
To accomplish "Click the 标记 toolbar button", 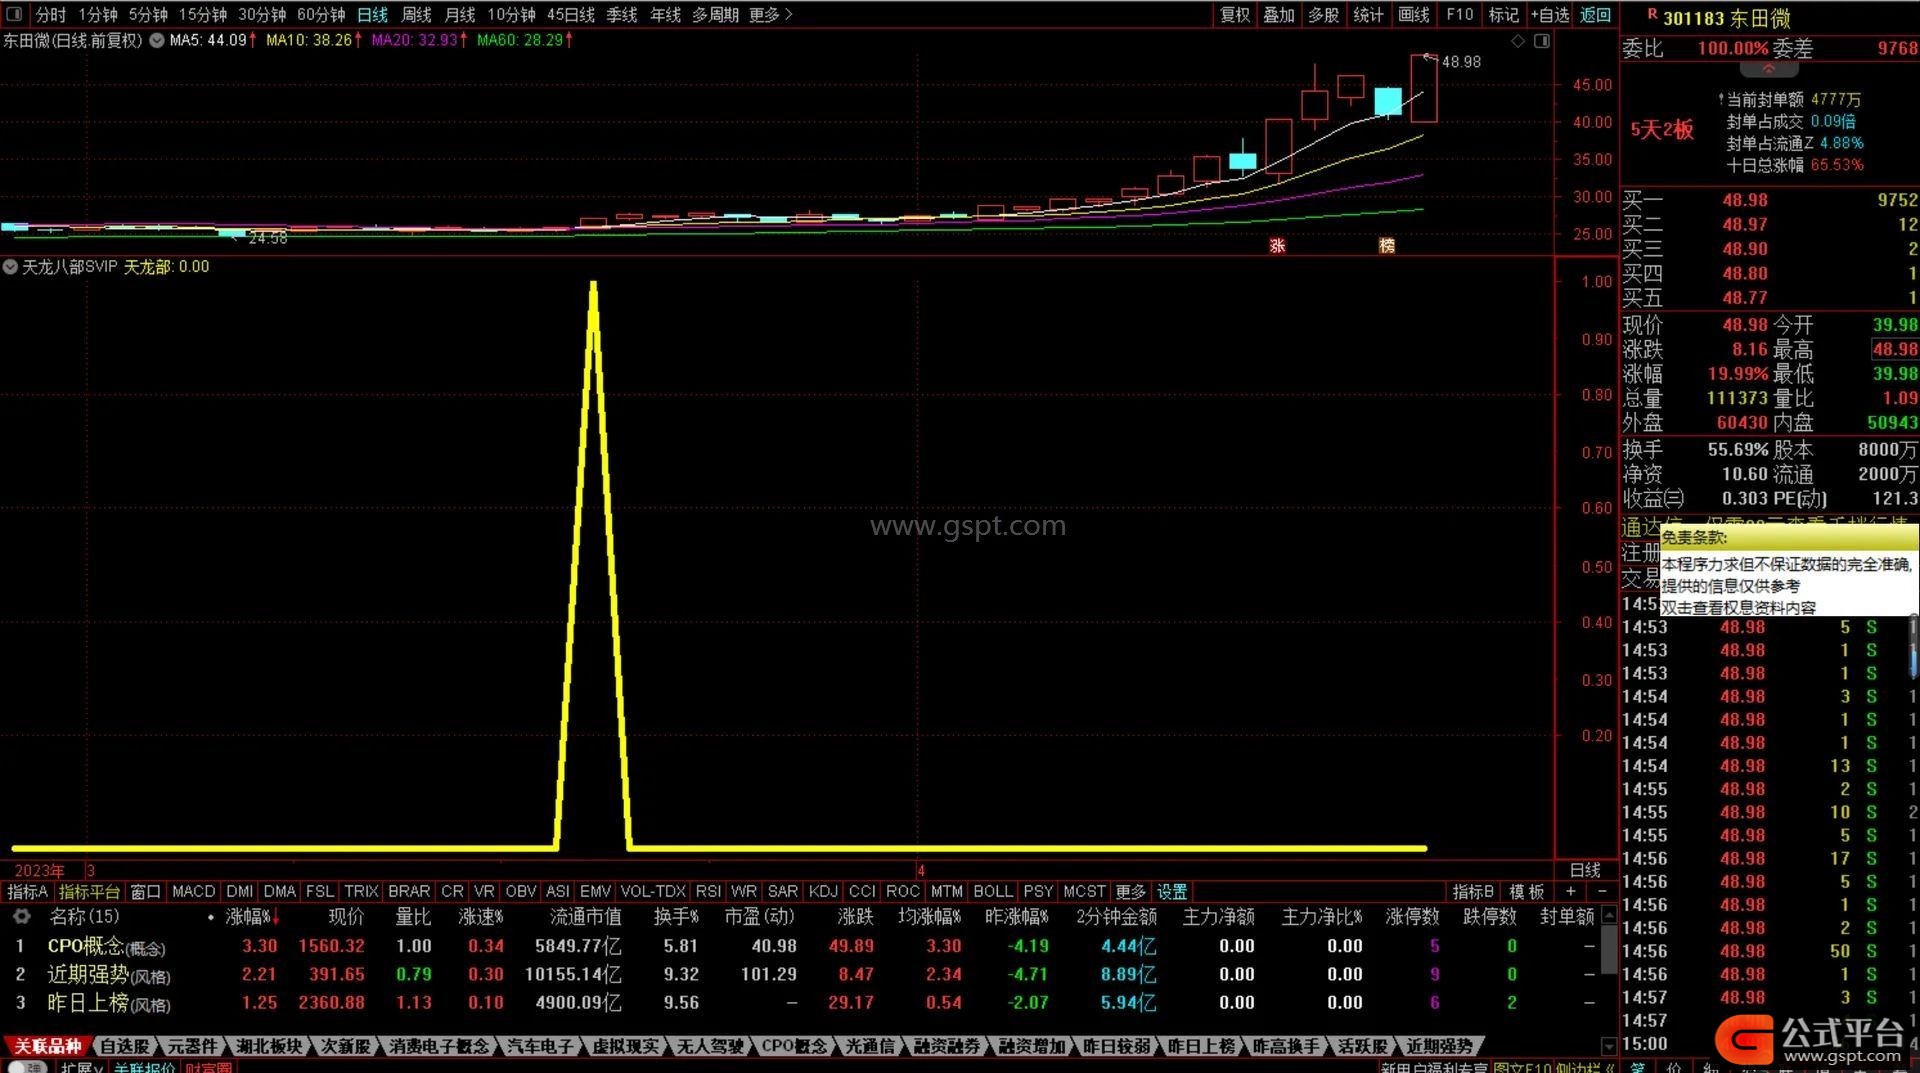I will [1503, 15].
